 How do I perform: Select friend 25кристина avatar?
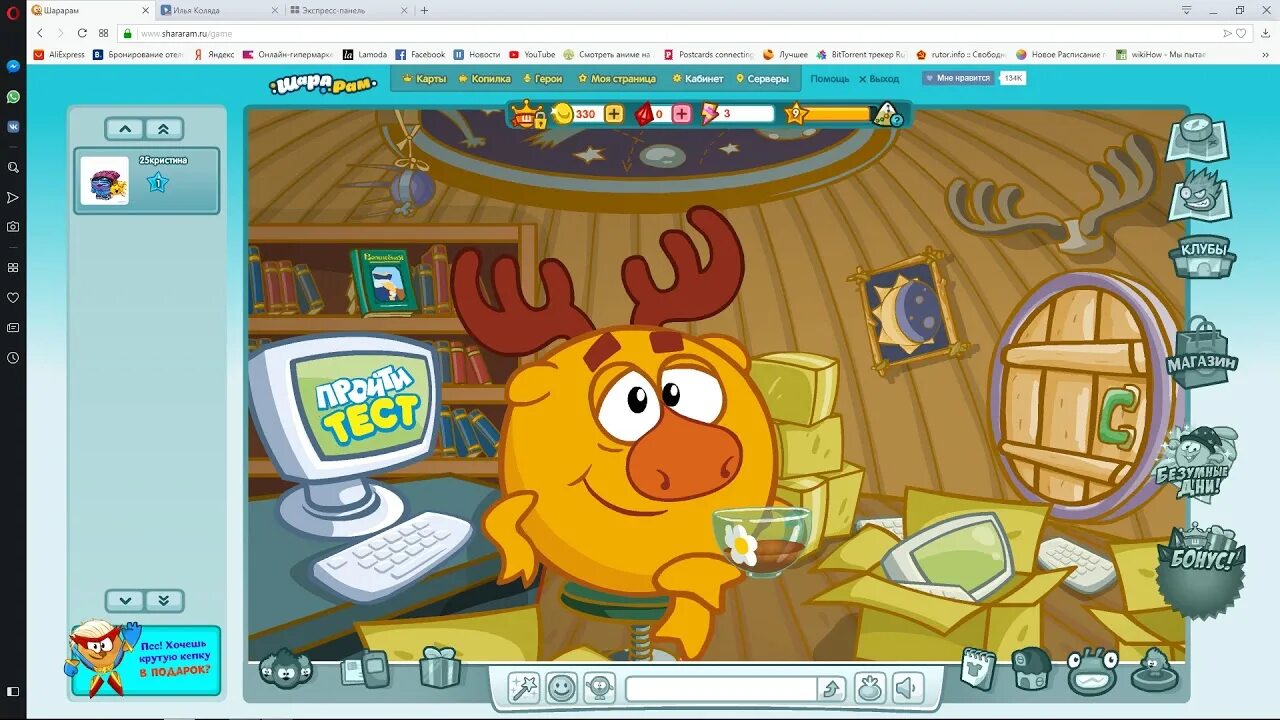(105, 181)
